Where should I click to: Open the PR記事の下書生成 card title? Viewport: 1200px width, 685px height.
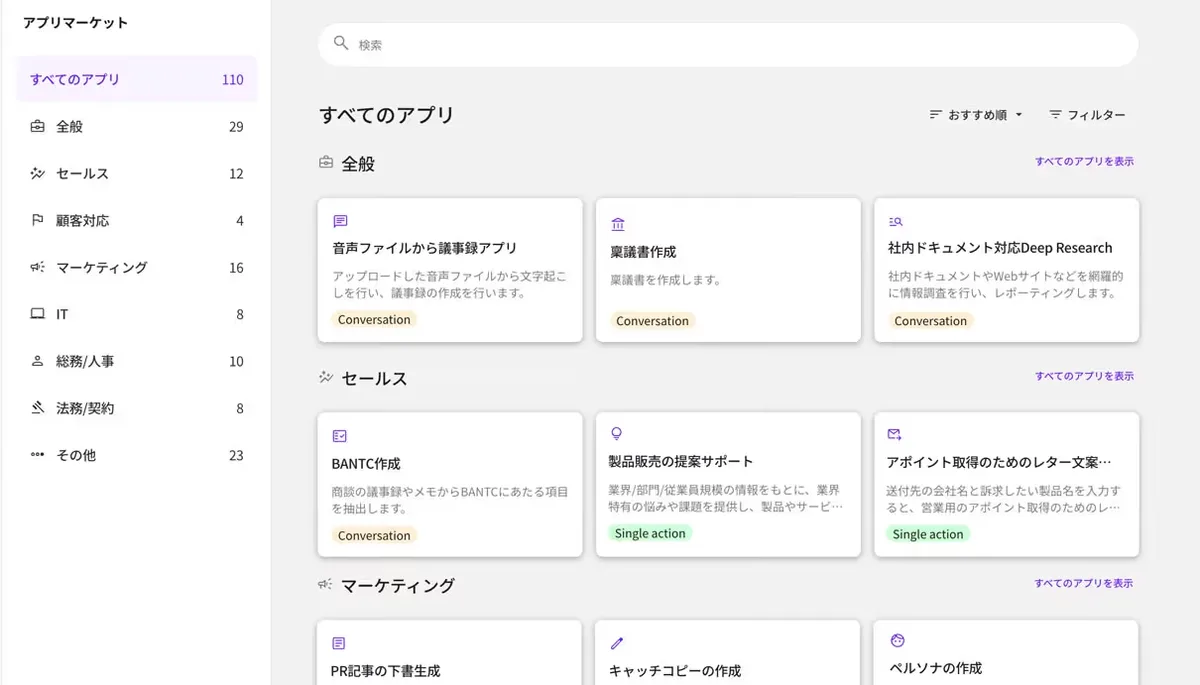click(385, 671)
